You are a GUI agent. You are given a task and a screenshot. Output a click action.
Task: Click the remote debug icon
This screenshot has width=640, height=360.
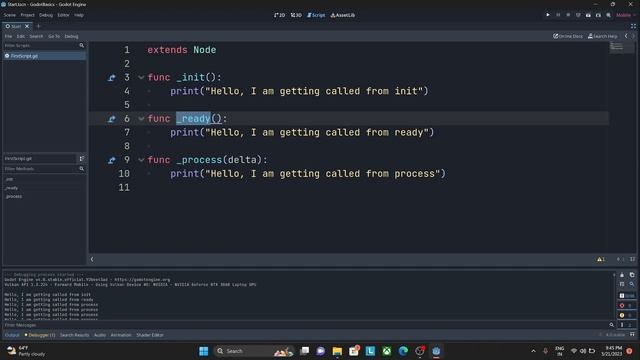pos(578,15)
